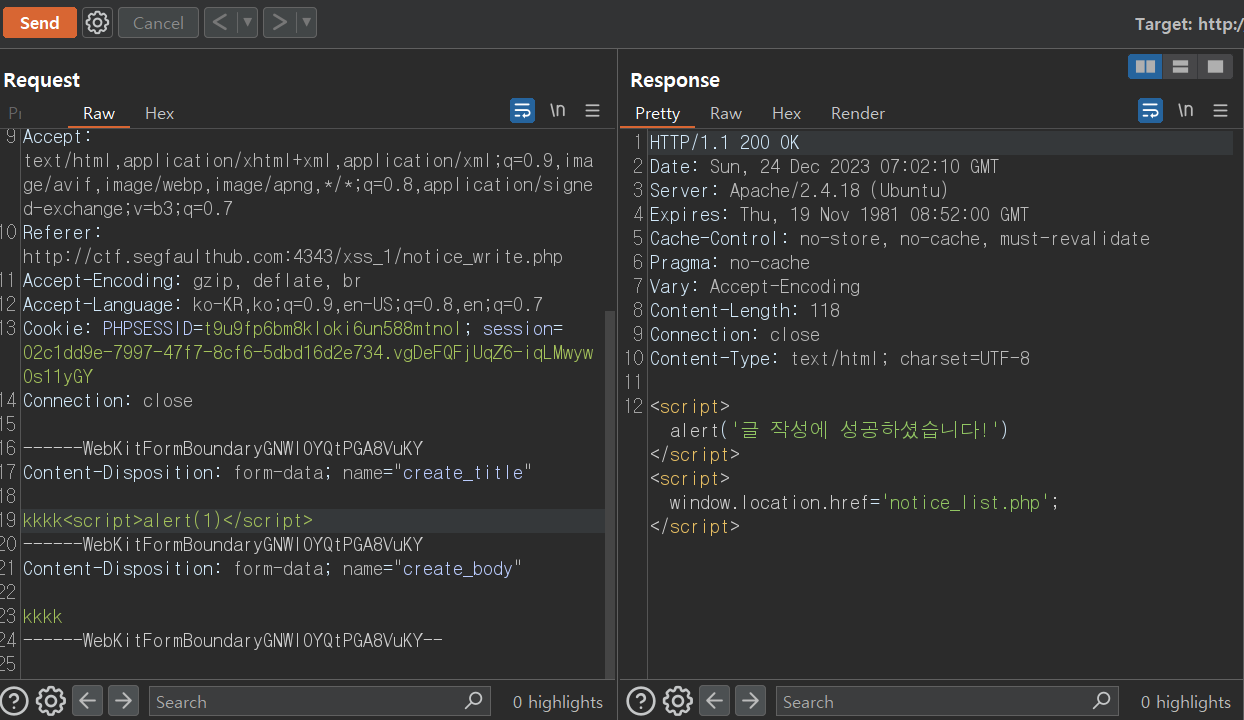The height and width of the screenshot is (720, 1244).
Task: Switch Request view to Raw tab
Action: coord(99,113)
